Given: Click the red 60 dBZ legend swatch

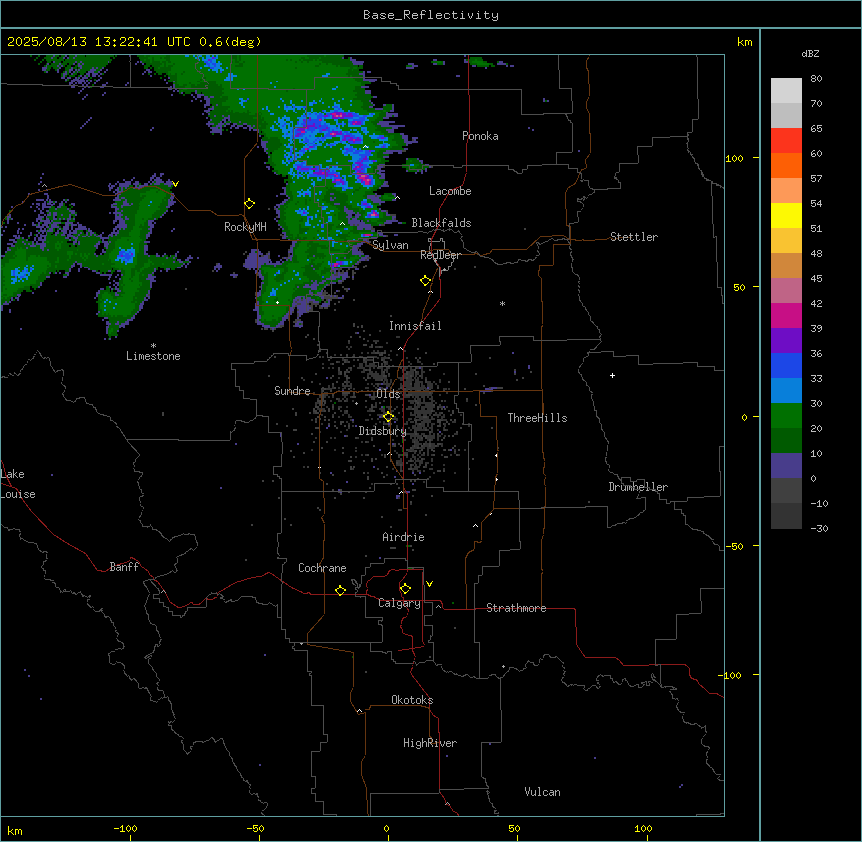Looking at the screenshot, I should pyautogui.click(x=786, y=140).
